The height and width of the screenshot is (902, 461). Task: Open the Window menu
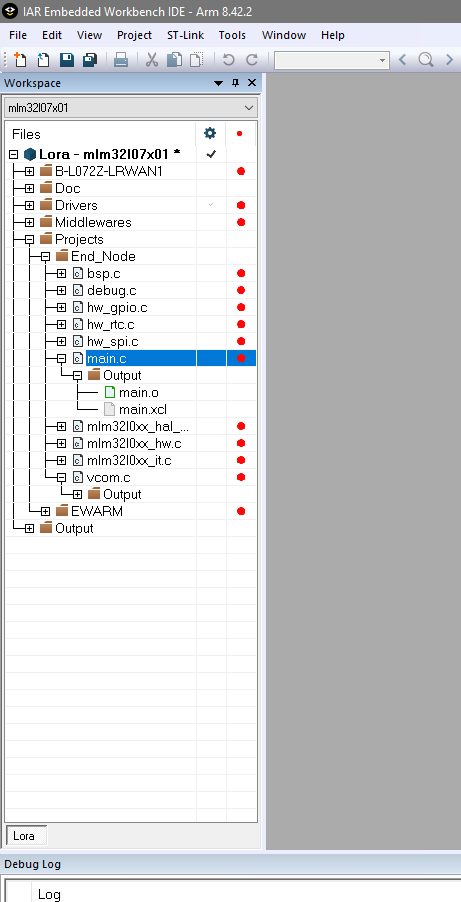(x=284, y=35)
